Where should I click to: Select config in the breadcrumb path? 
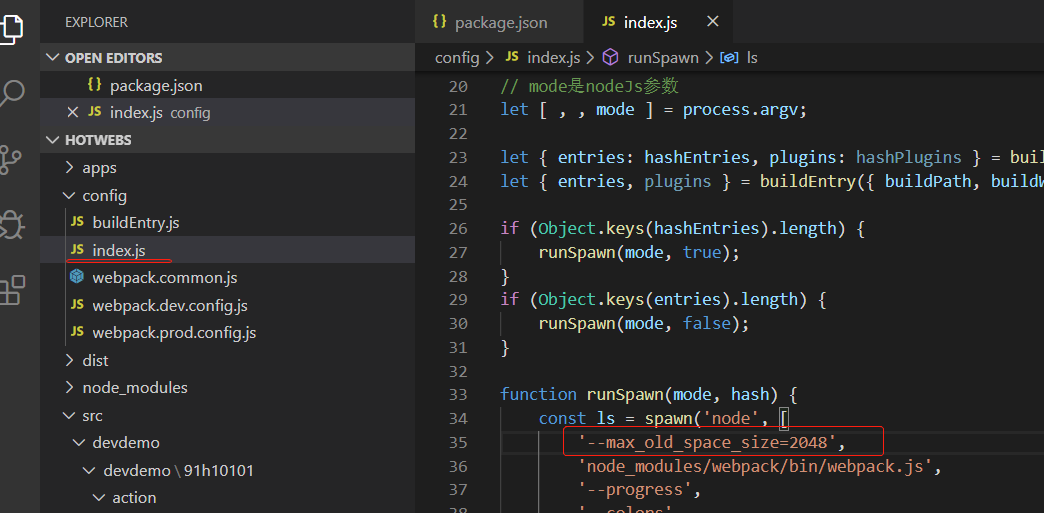click(457, 58)
